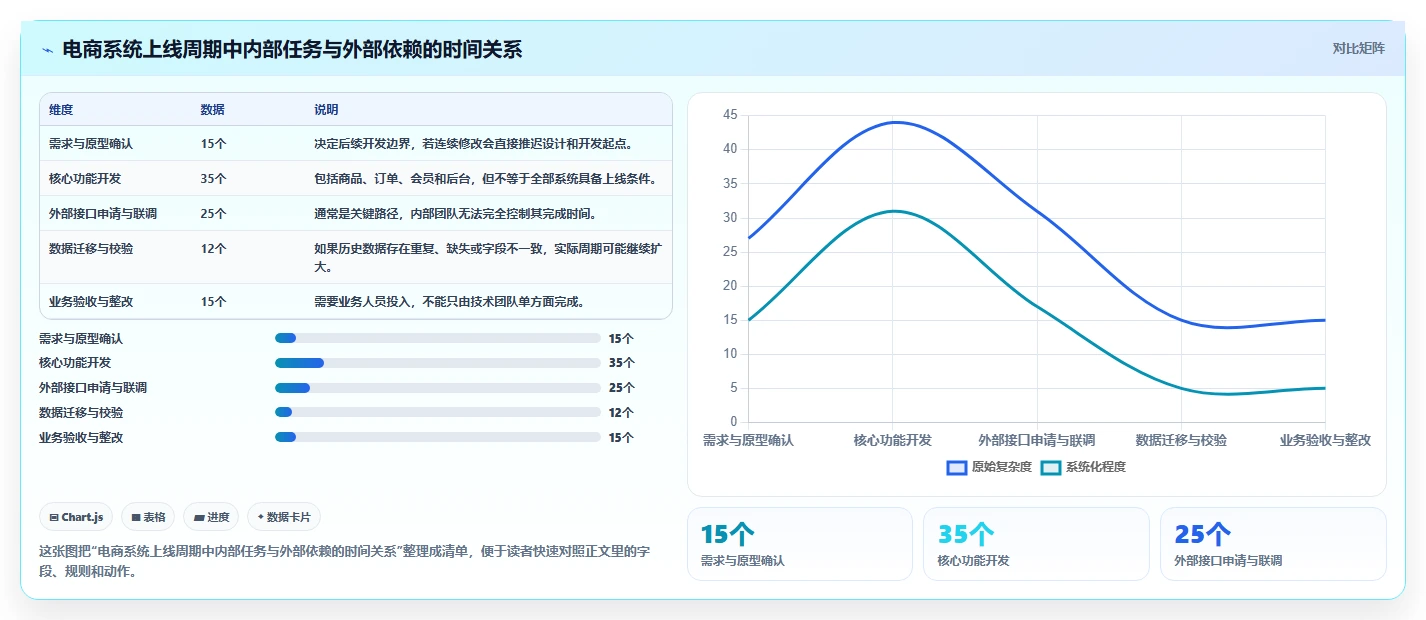Click the 35个 value next to its progress bar
This screenshot has height=620, width=1426.
point(621,363)
